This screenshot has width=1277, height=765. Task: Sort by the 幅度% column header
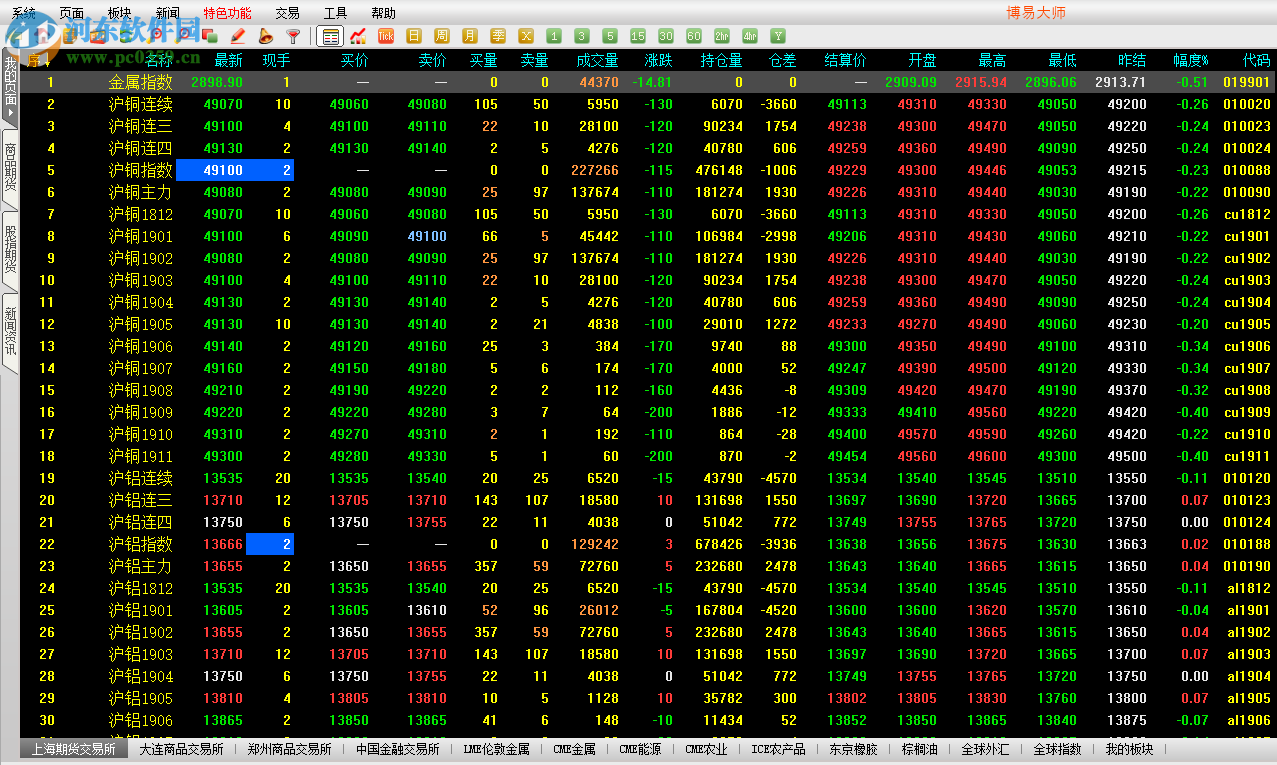pyautogui.click(x=1191, y=61)
